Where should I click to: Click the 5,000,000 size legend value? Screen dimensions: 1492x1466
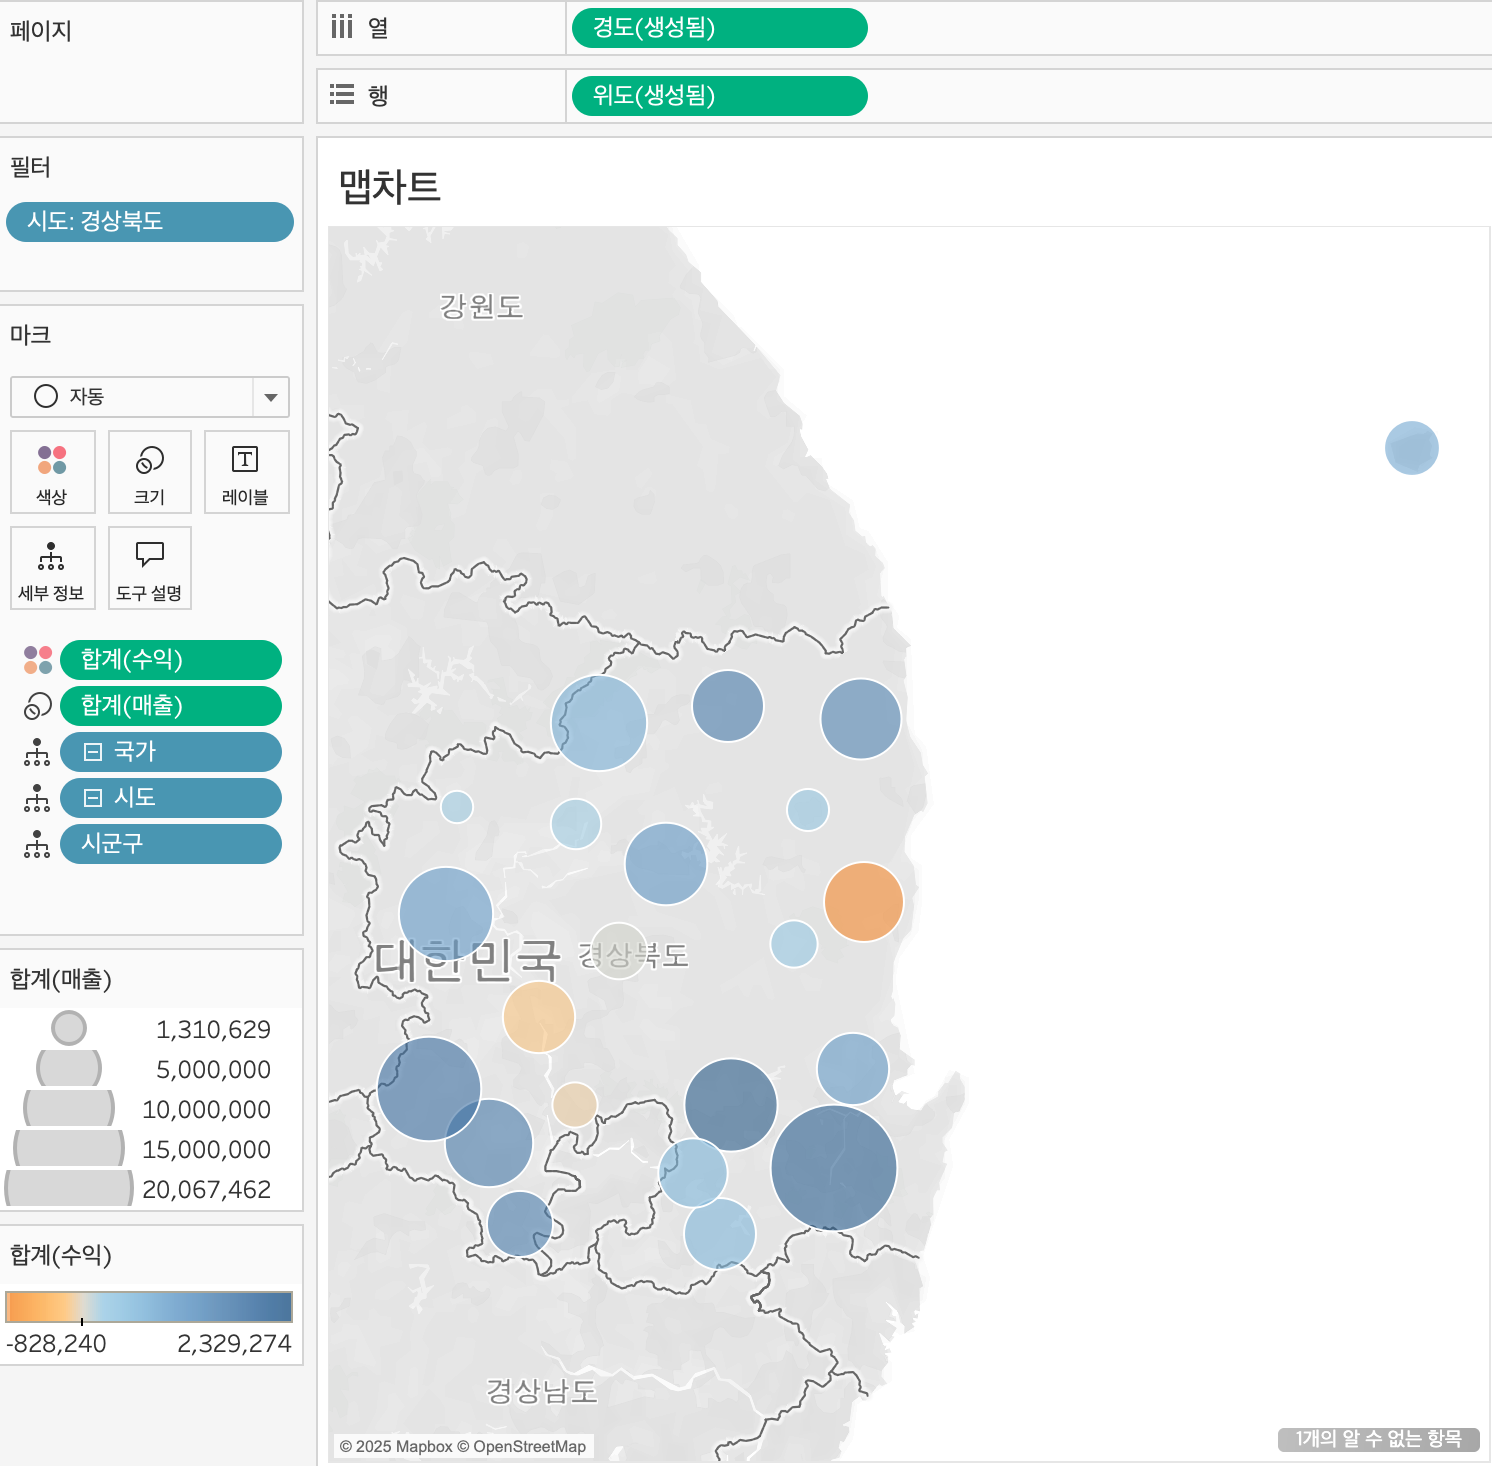coord(214,1070)
